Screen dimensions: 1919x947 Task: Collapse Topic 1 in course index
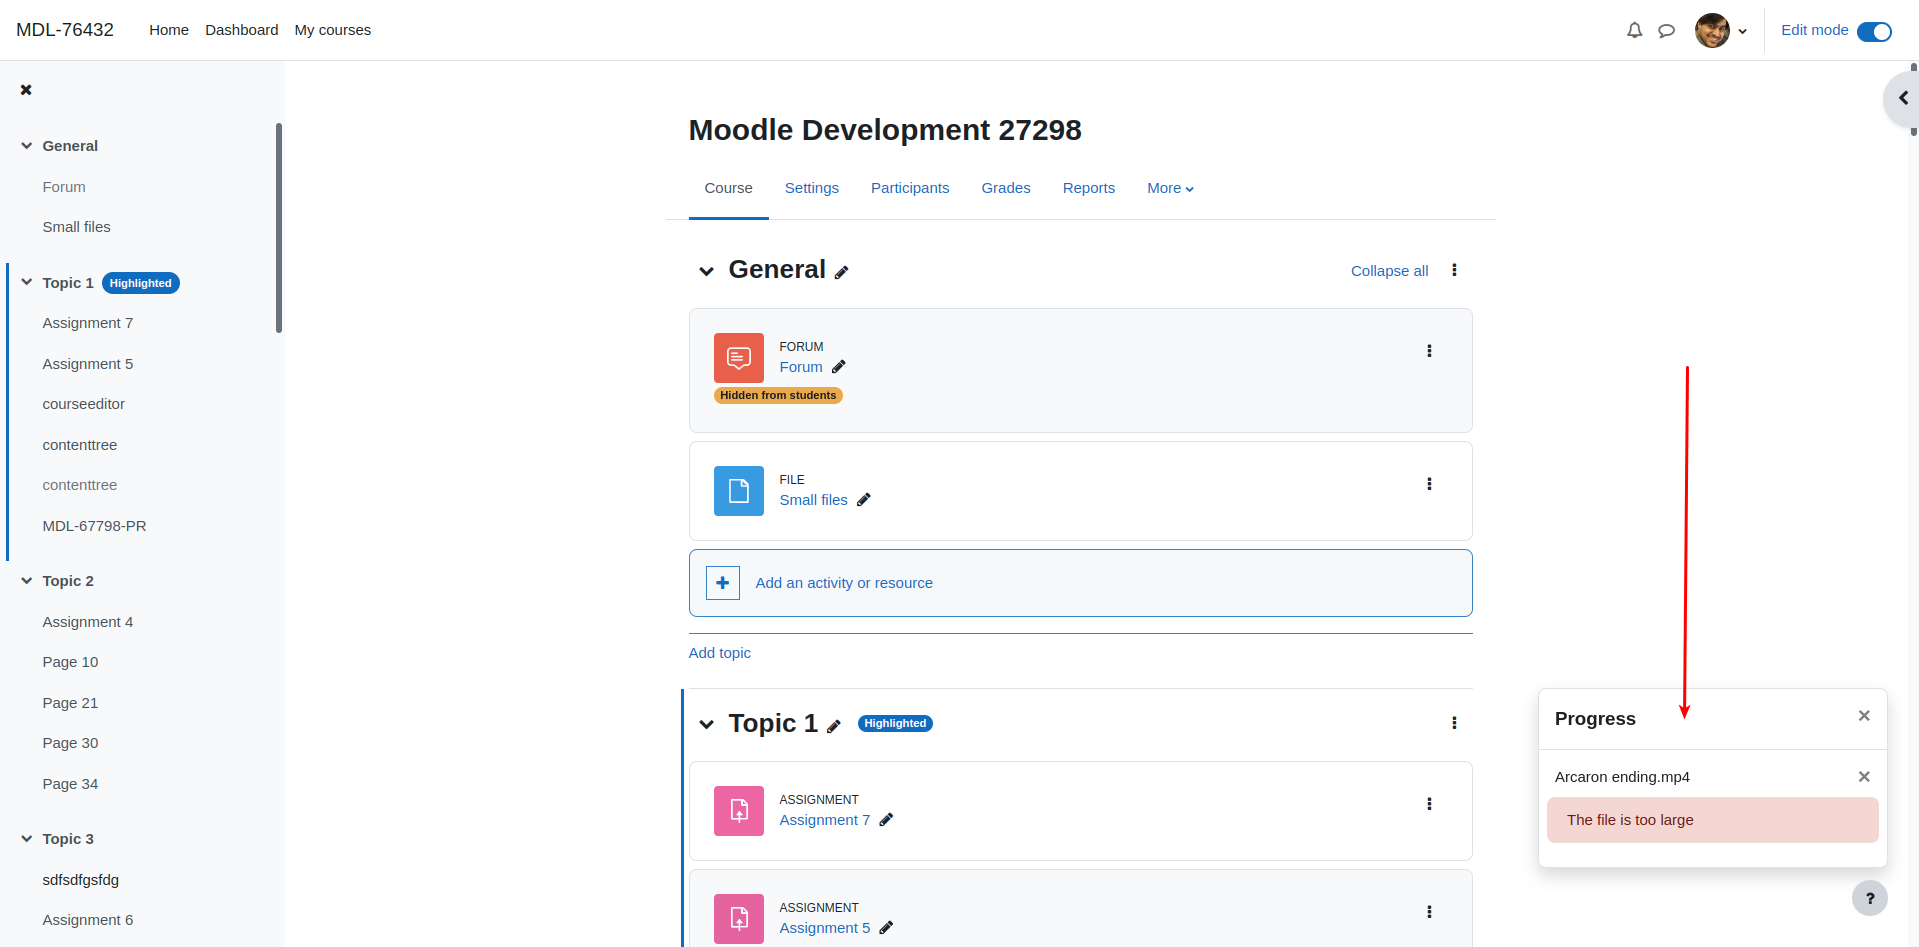click(27, 282)
